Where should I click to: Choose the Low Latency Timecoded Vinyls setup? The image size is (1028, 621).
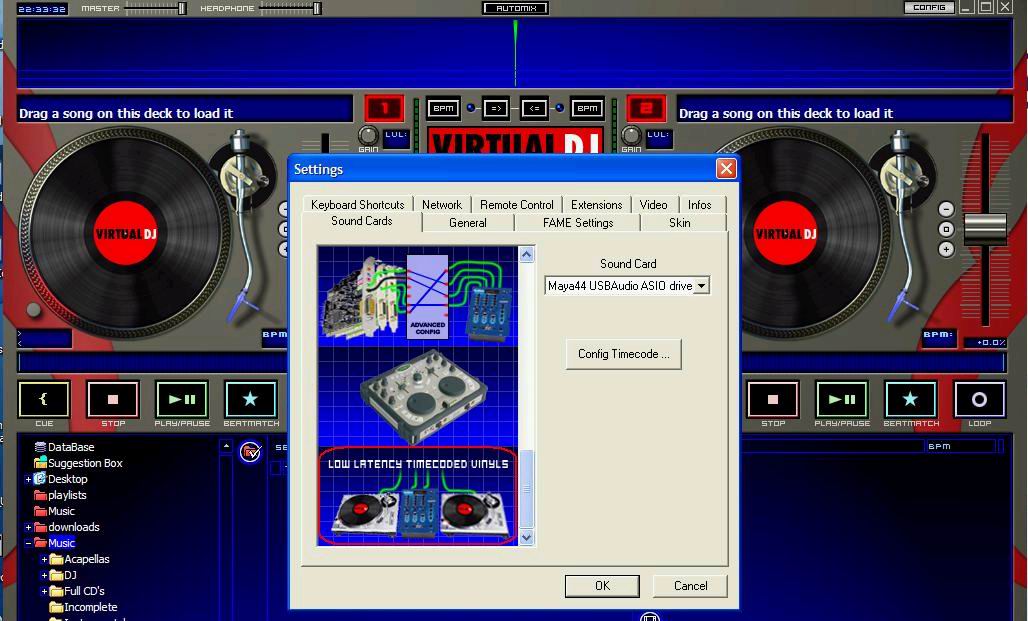coord(418,496)
